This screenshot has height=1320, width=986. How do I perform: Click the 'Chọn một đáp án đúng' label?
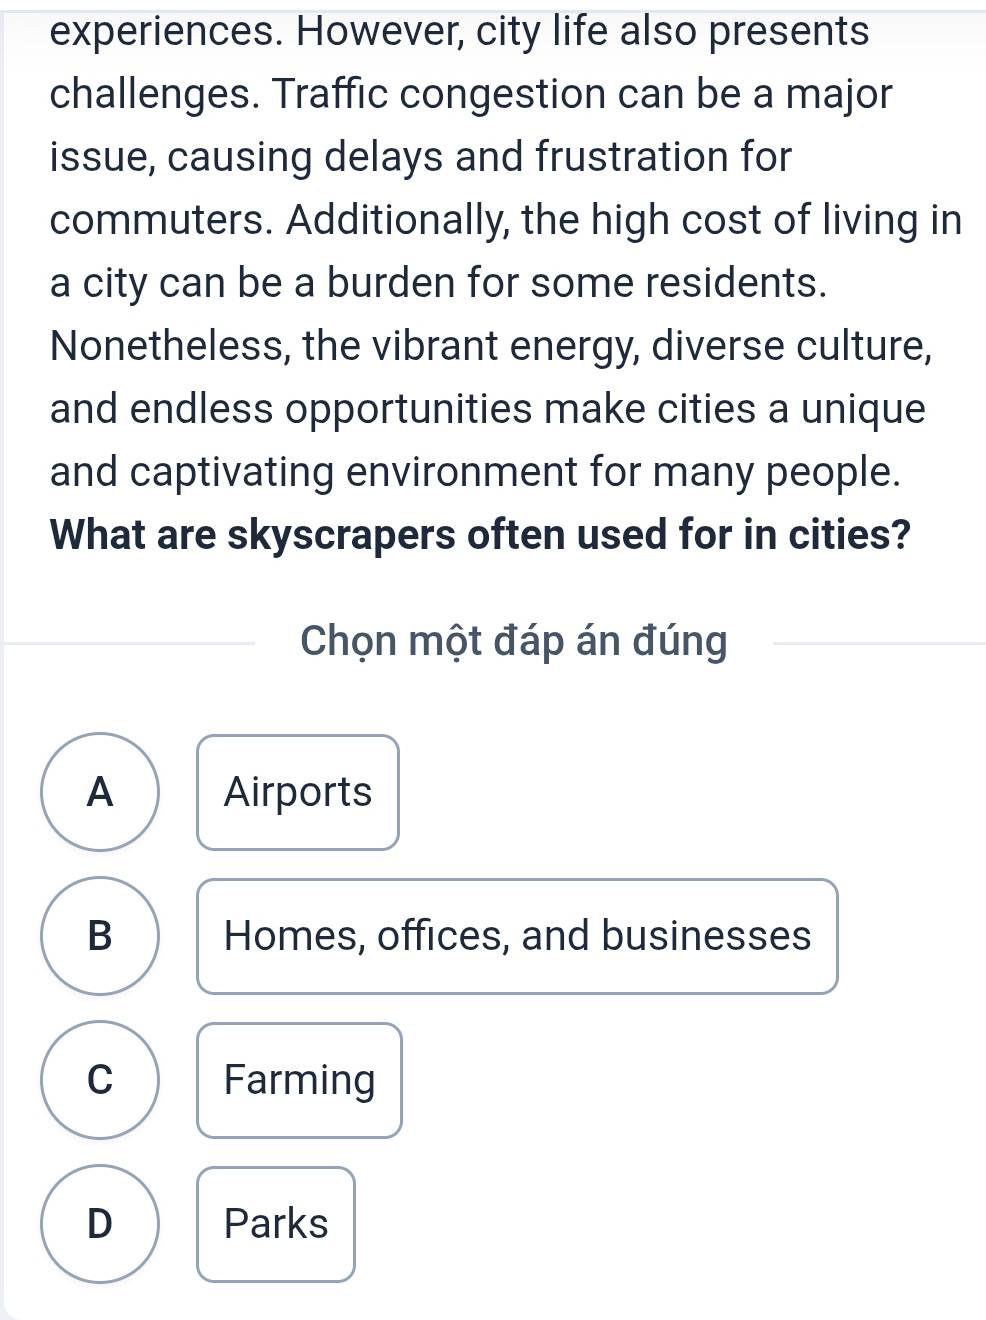[514, 642]
